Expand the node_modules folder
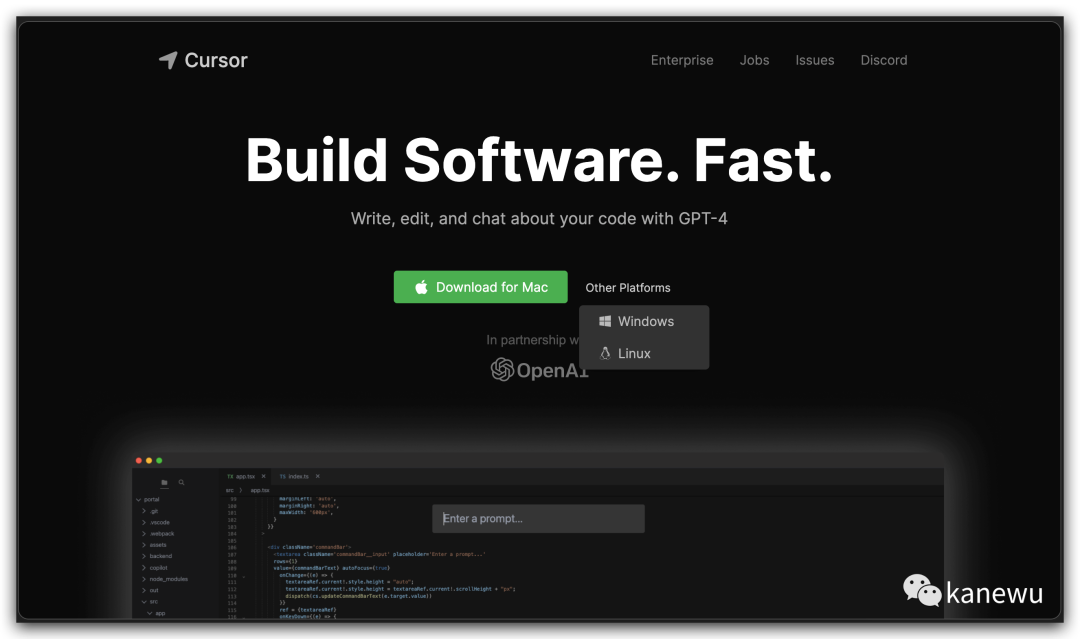Viewport: 1080px width, 639px height. point(168,579)
